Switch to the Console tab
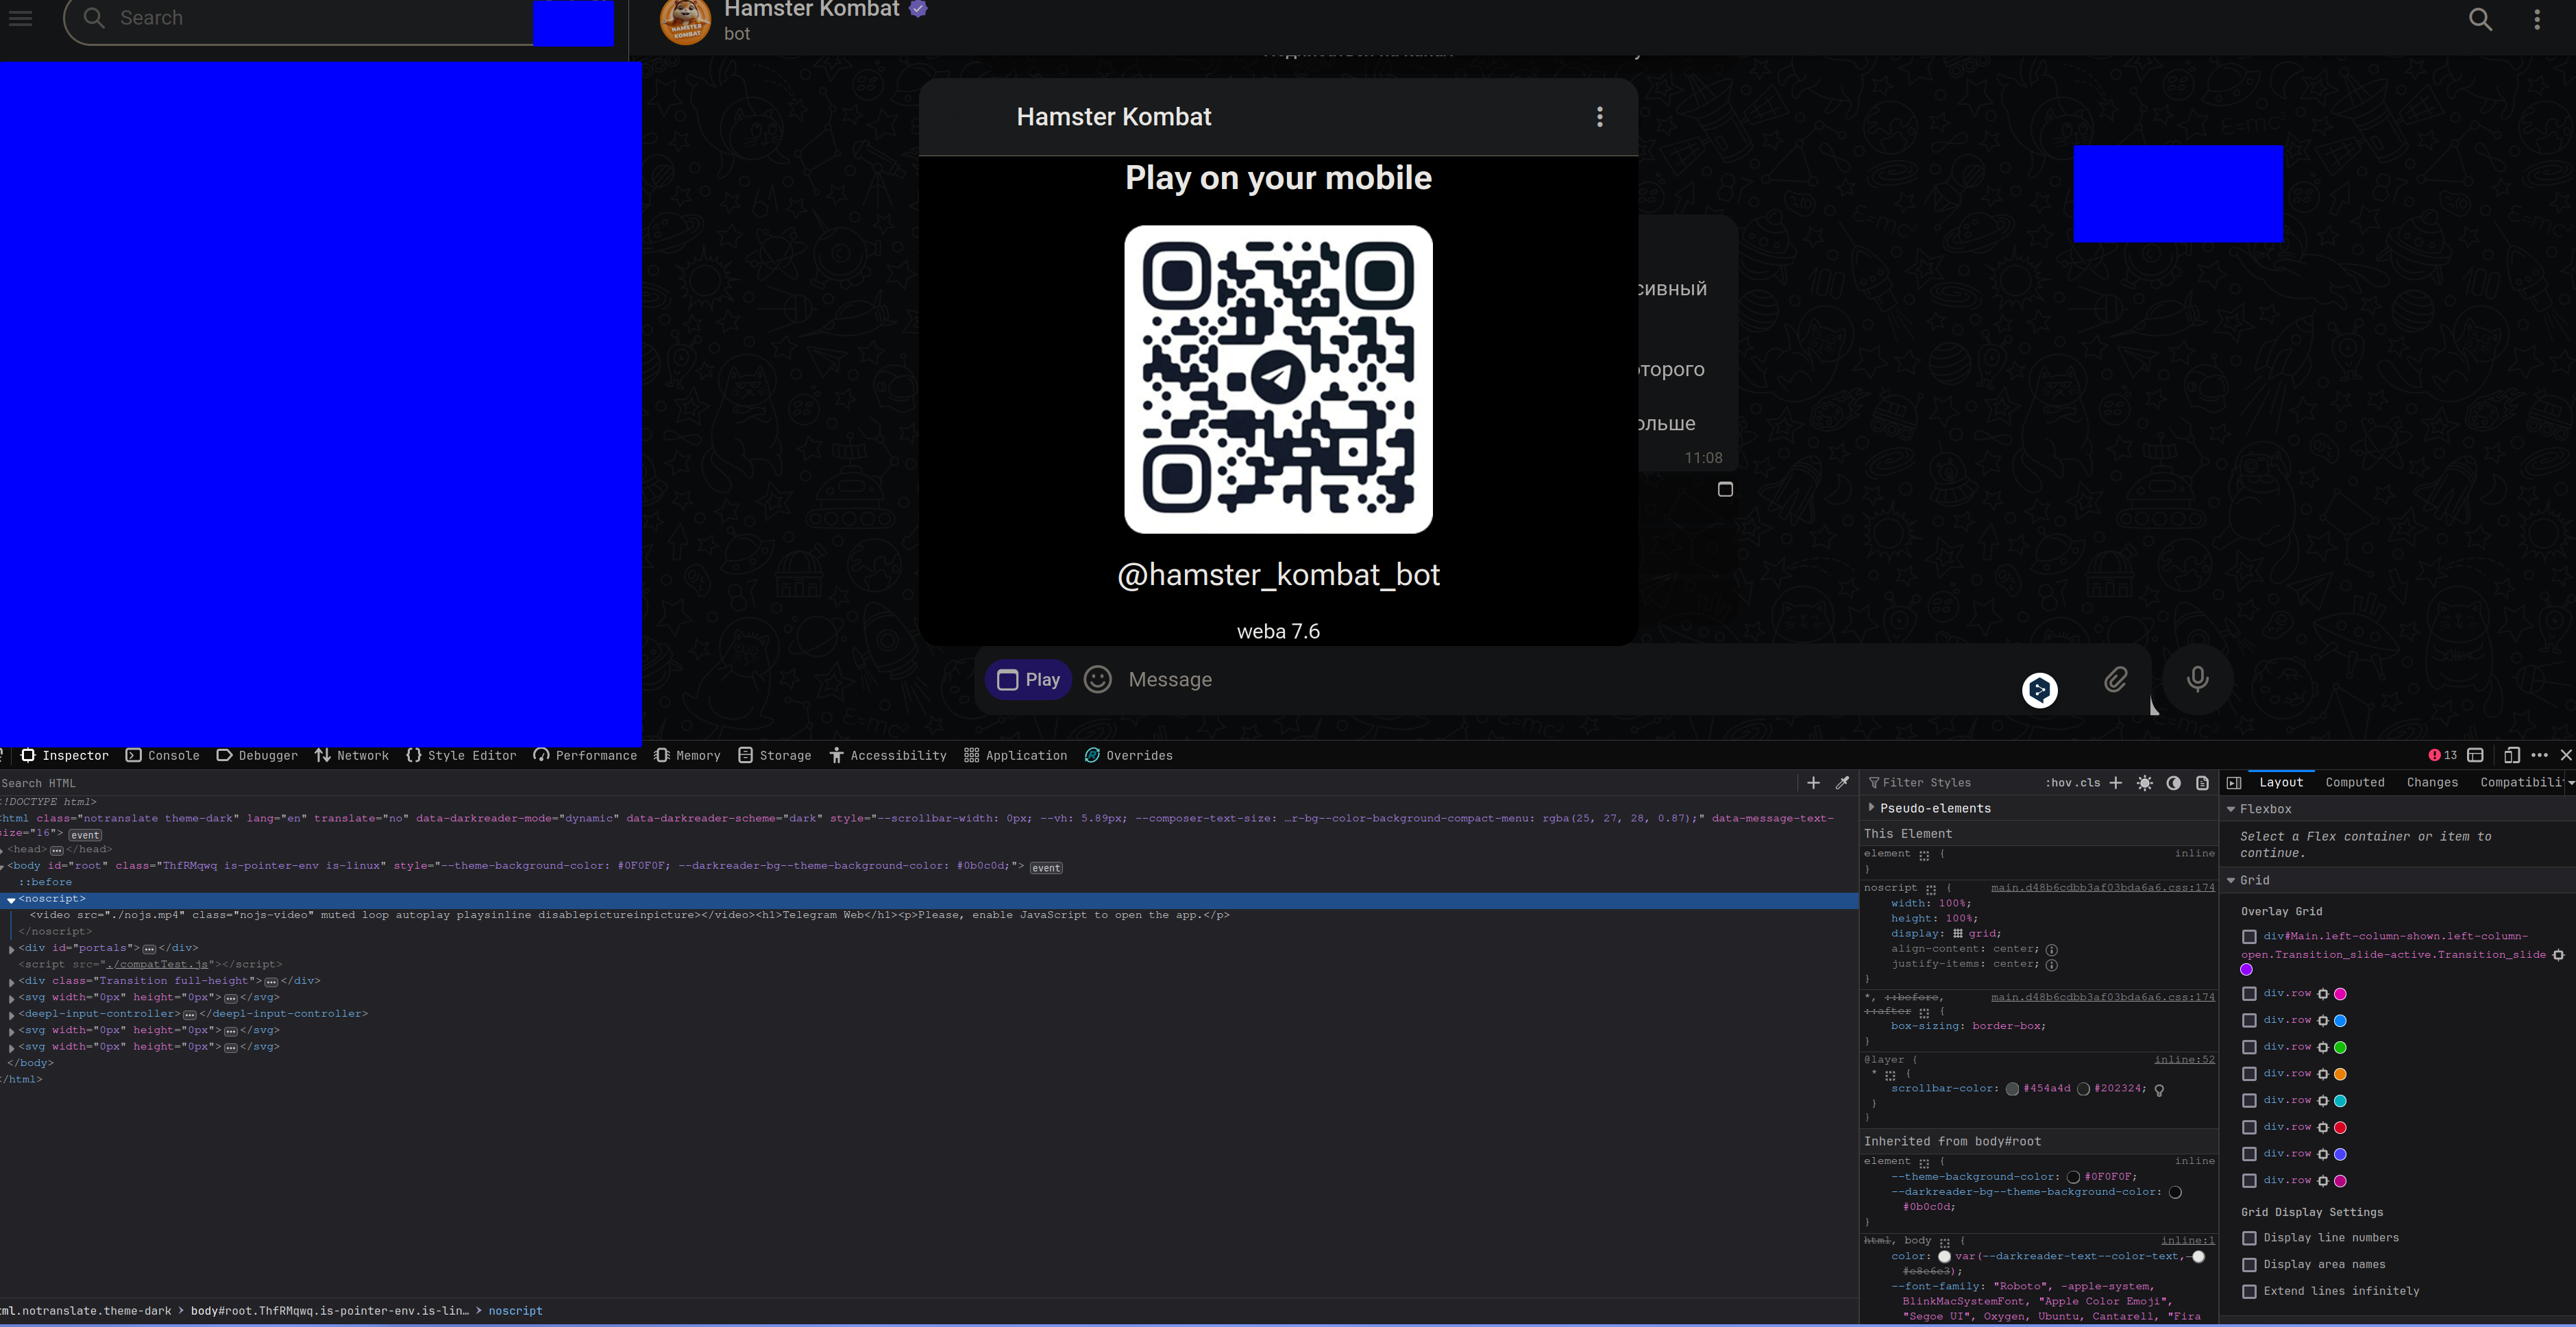 (x=162, y=755)
